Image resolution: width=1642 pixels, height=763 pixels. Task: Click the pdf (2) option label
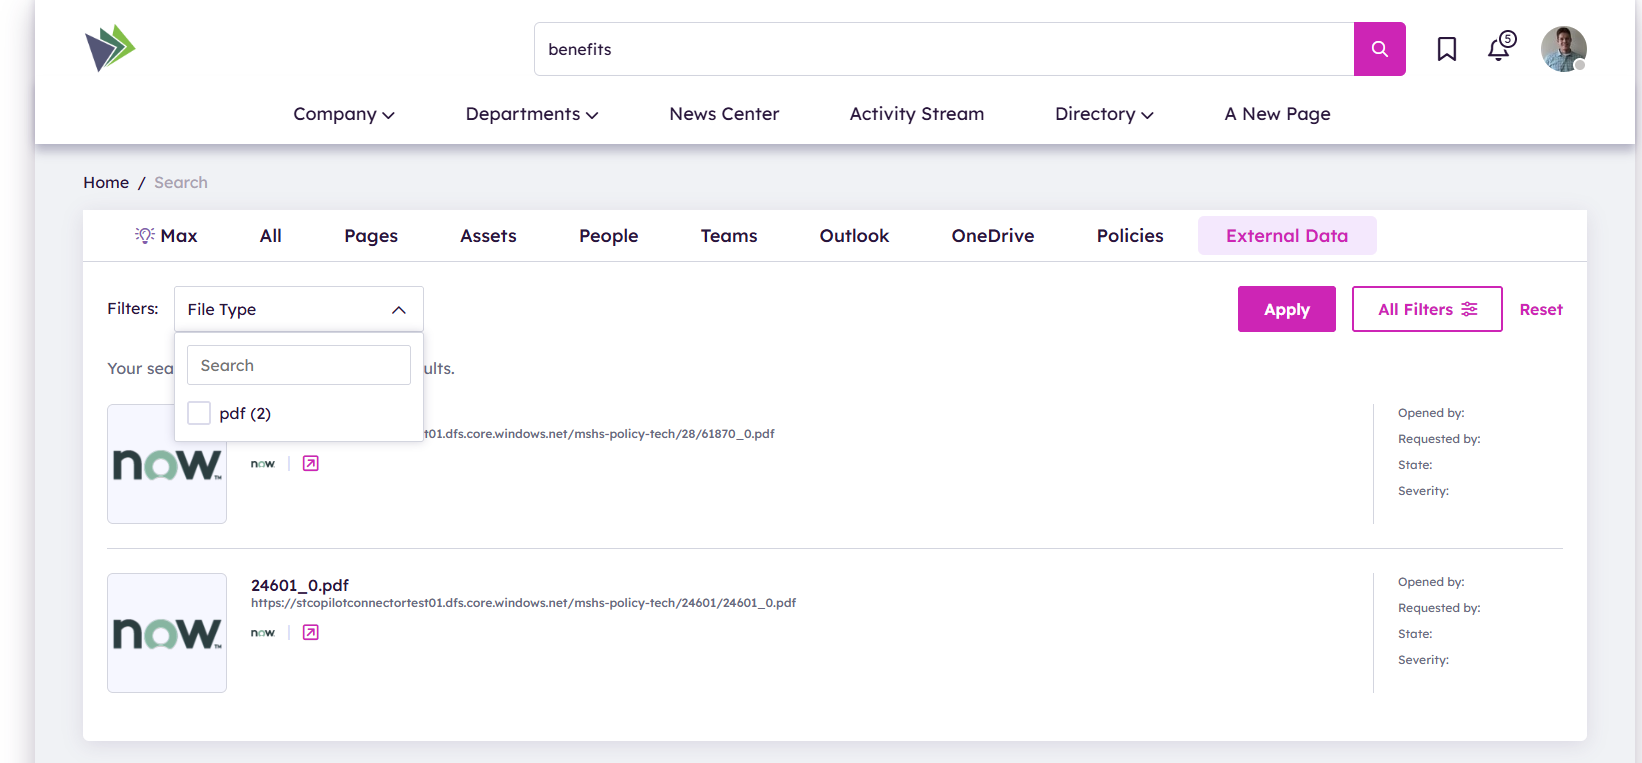tap(245, 413)
